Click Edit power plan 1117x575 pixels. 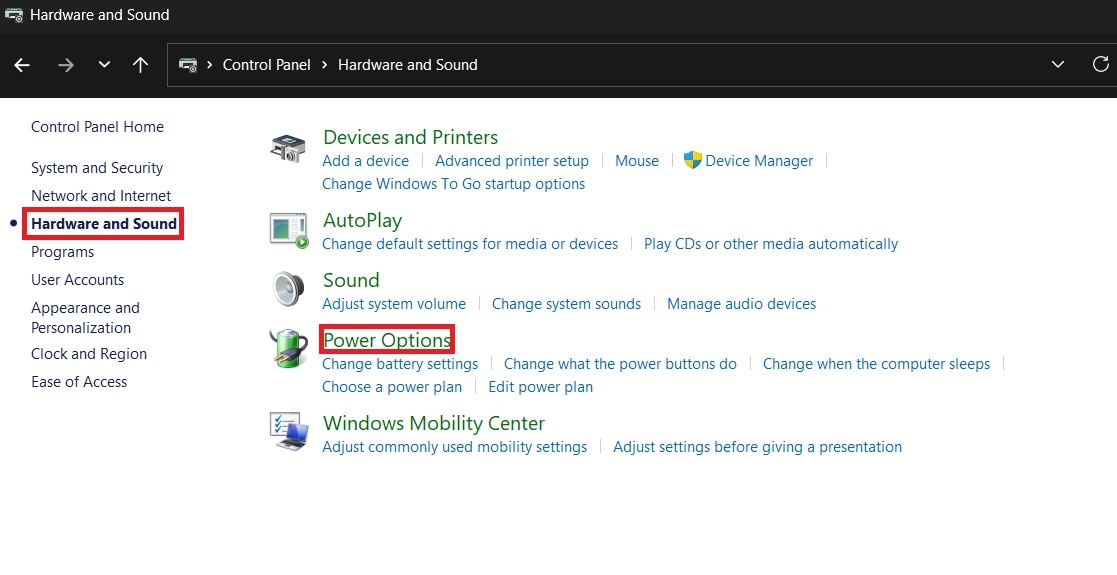pyautogui.click(x=541, y=387)
